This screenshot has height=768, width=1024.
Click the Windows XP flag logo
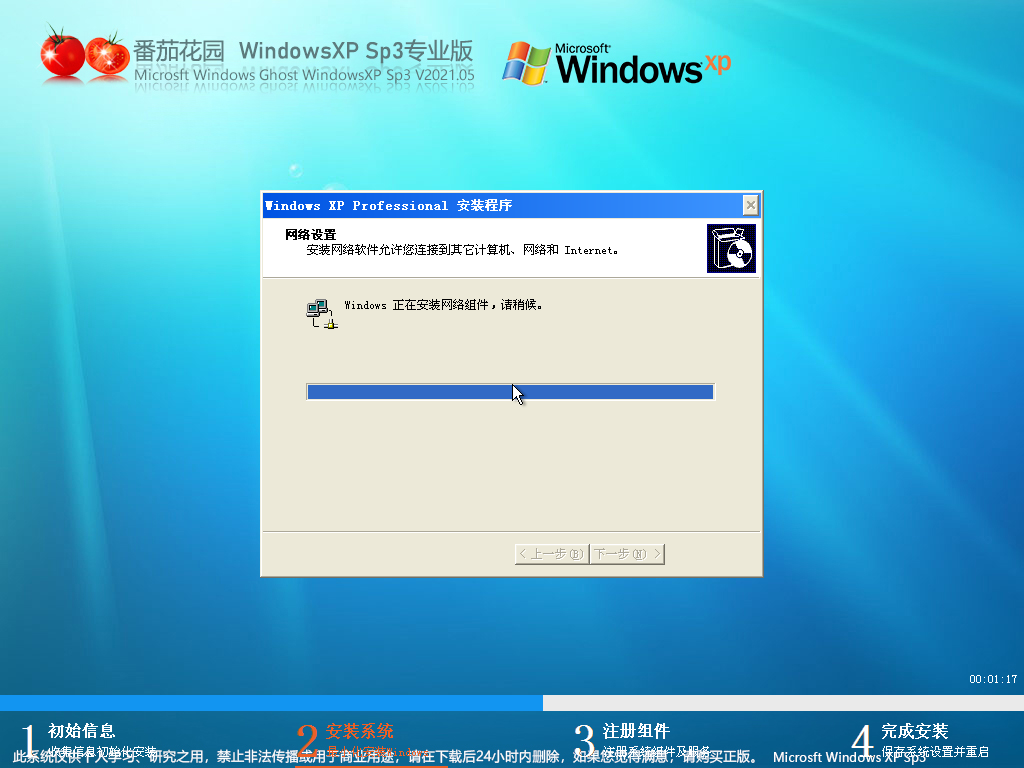pos(527,62)
